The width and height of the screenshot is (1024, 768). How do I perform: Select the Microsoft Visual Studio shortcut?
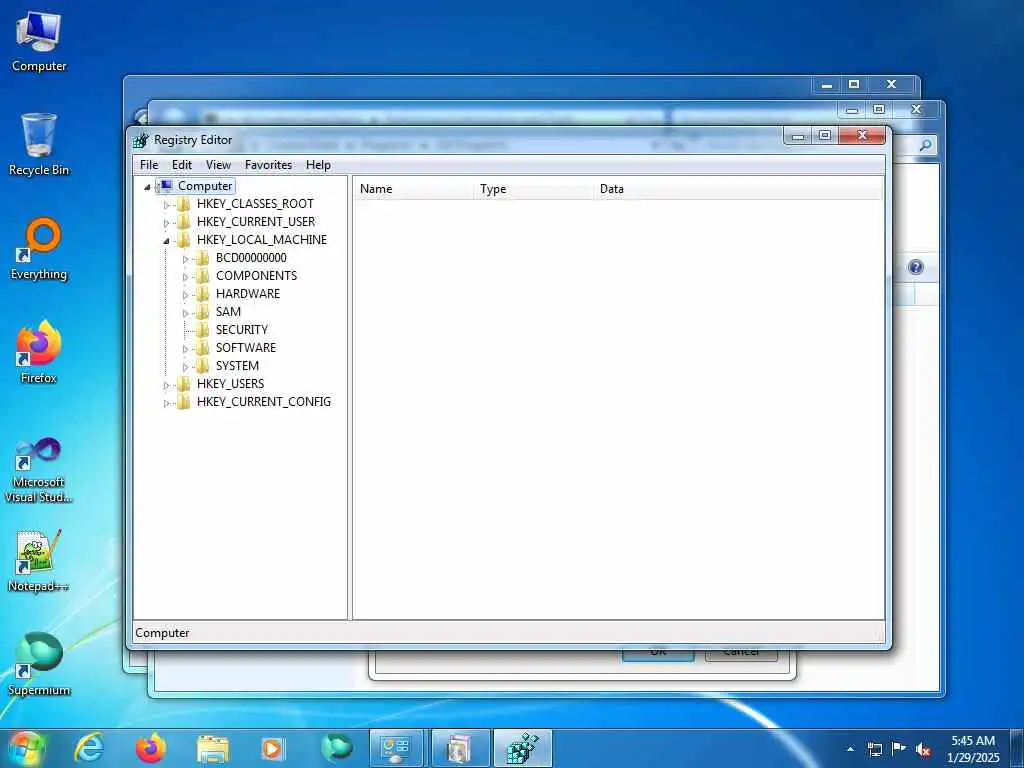tap(39, 470)
